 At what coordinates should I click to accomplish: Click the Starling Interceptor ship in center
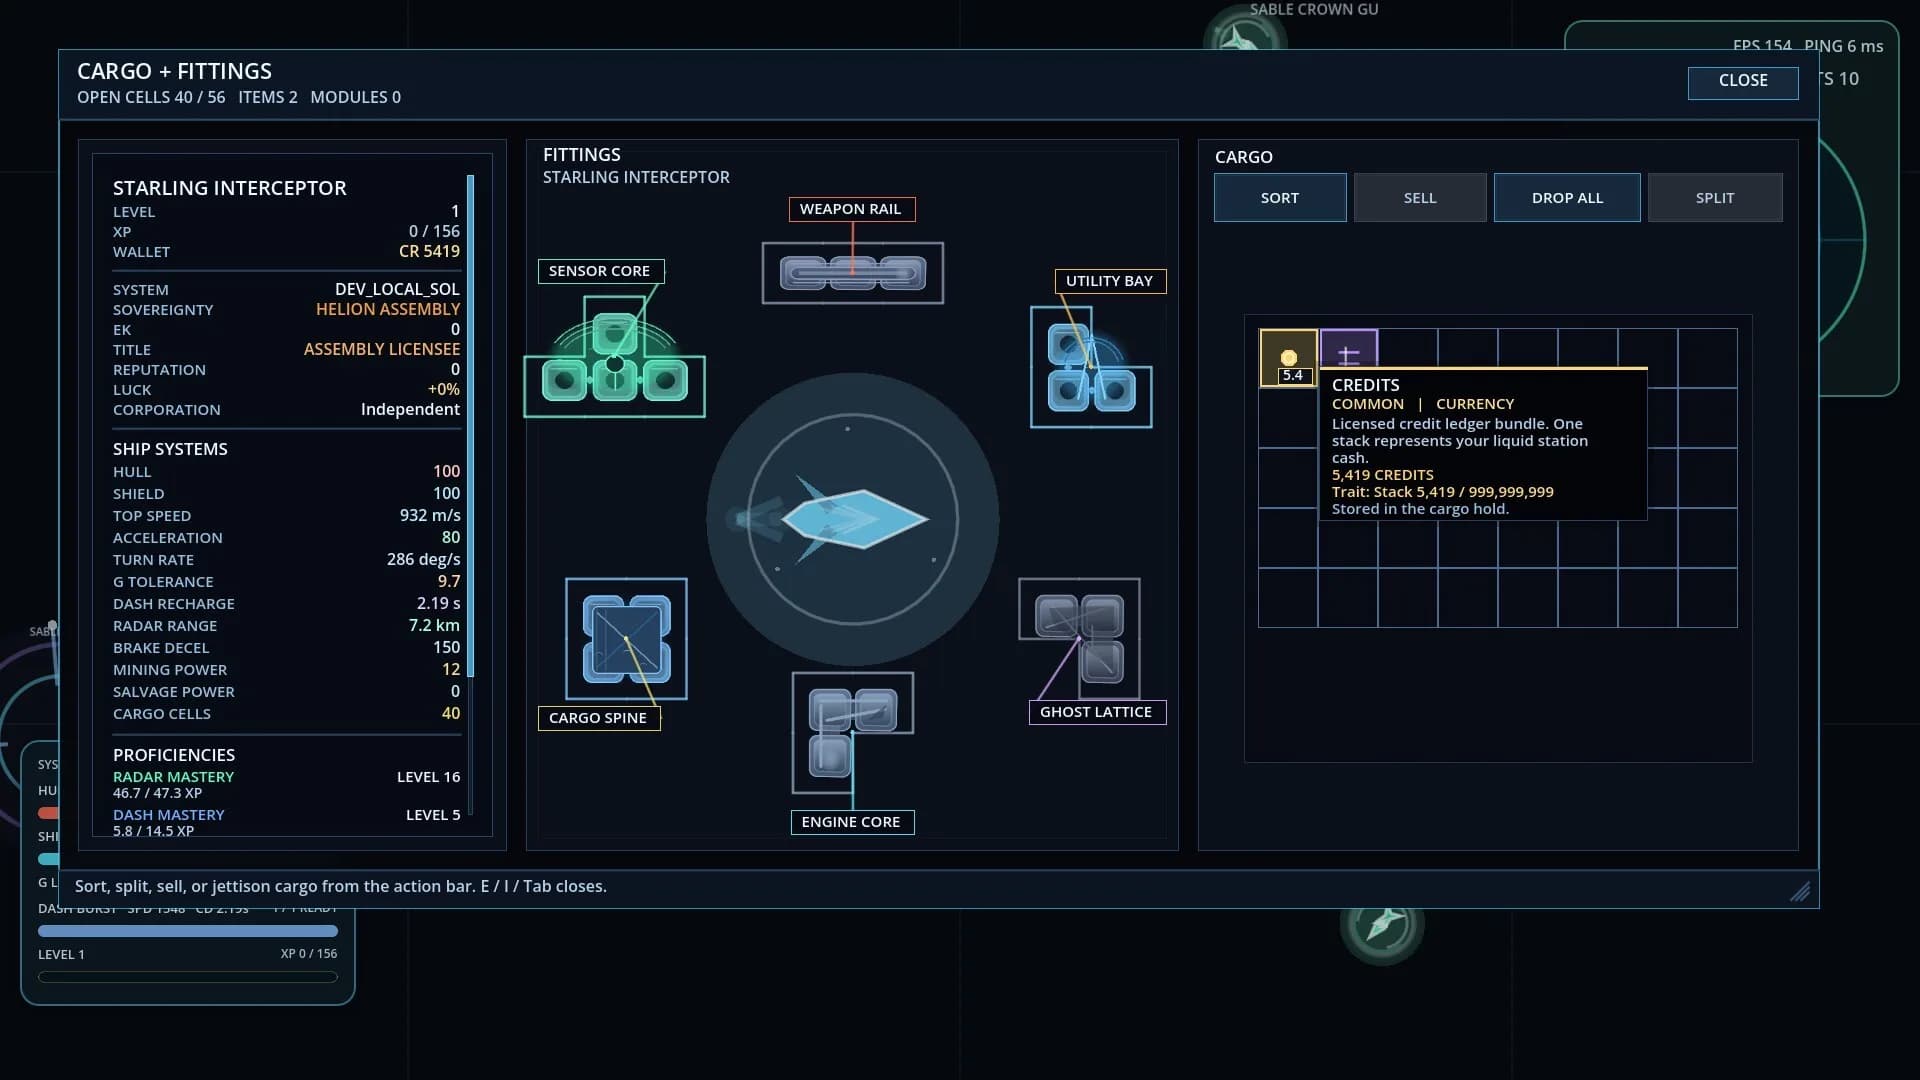[x=853, y=519]
